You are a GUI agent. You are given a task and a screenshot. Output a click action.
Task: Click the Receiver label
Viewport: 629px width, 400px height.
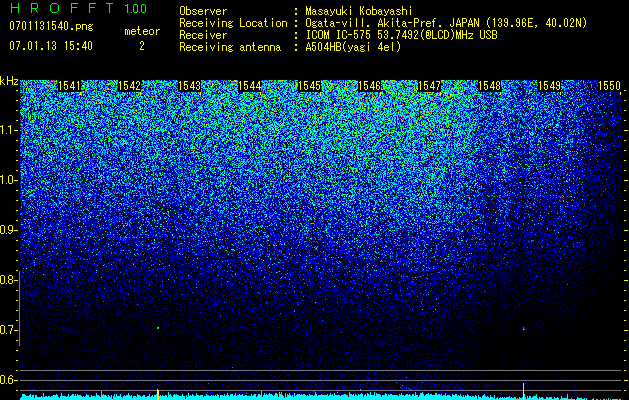coord(203,35)
